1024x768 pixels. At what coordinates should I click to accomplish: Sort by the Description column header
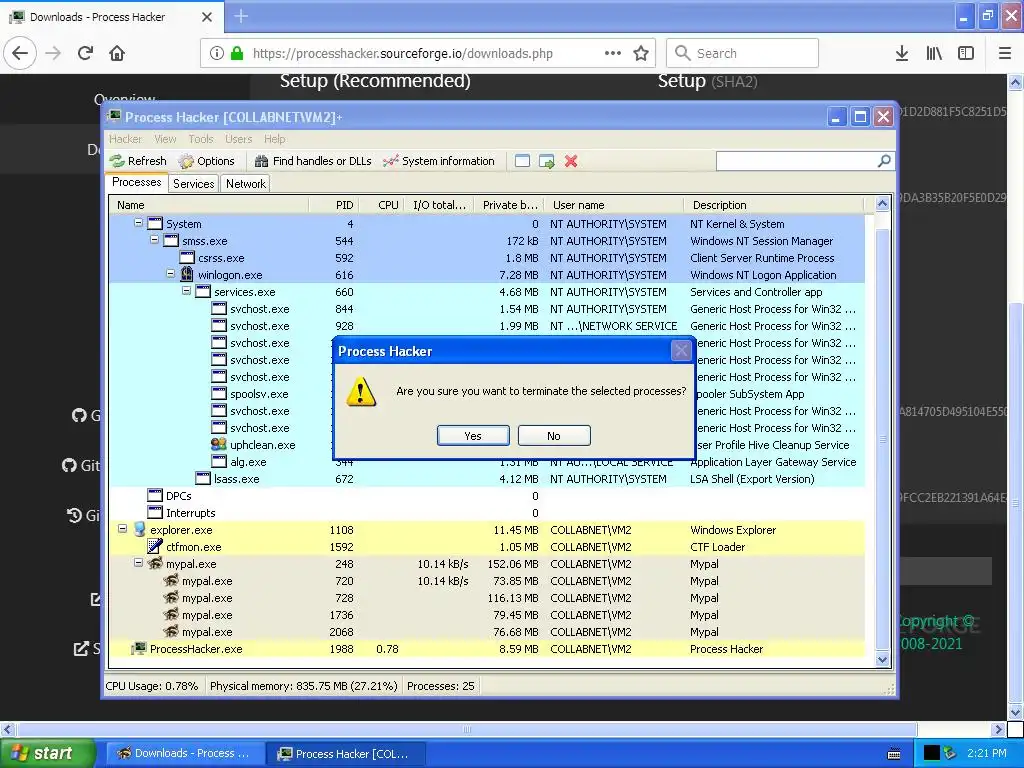pos(774,205)
